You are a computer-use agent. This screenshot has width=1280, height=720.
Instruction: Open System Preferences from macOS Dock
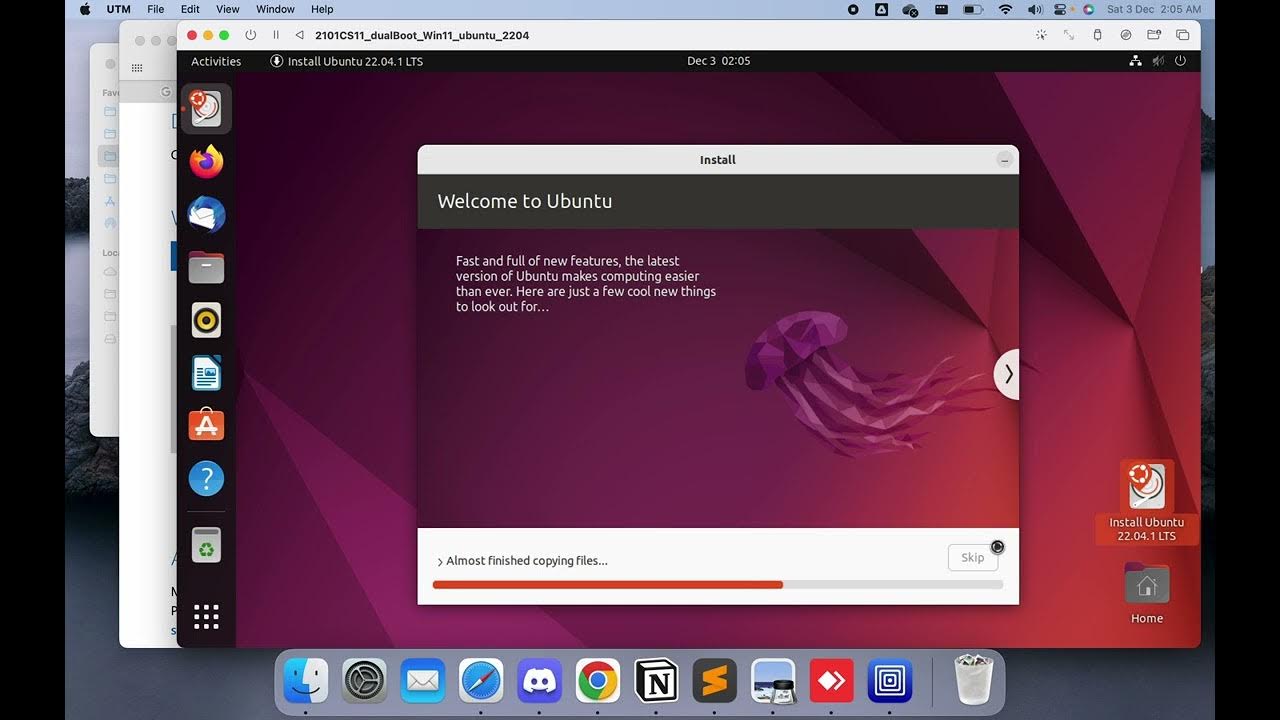(364, 681)
